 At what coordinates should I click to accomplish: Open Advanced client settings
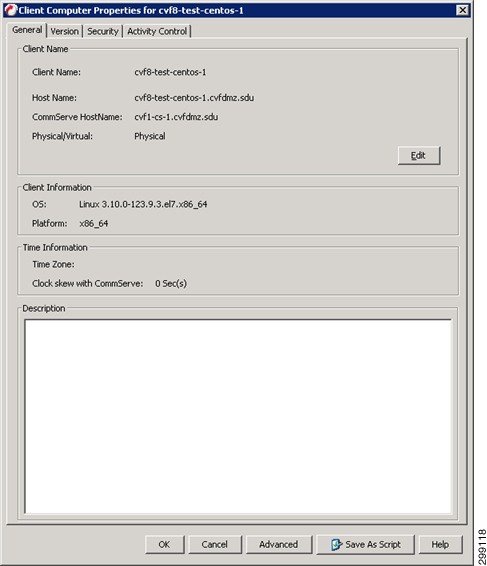coord(279,544)
